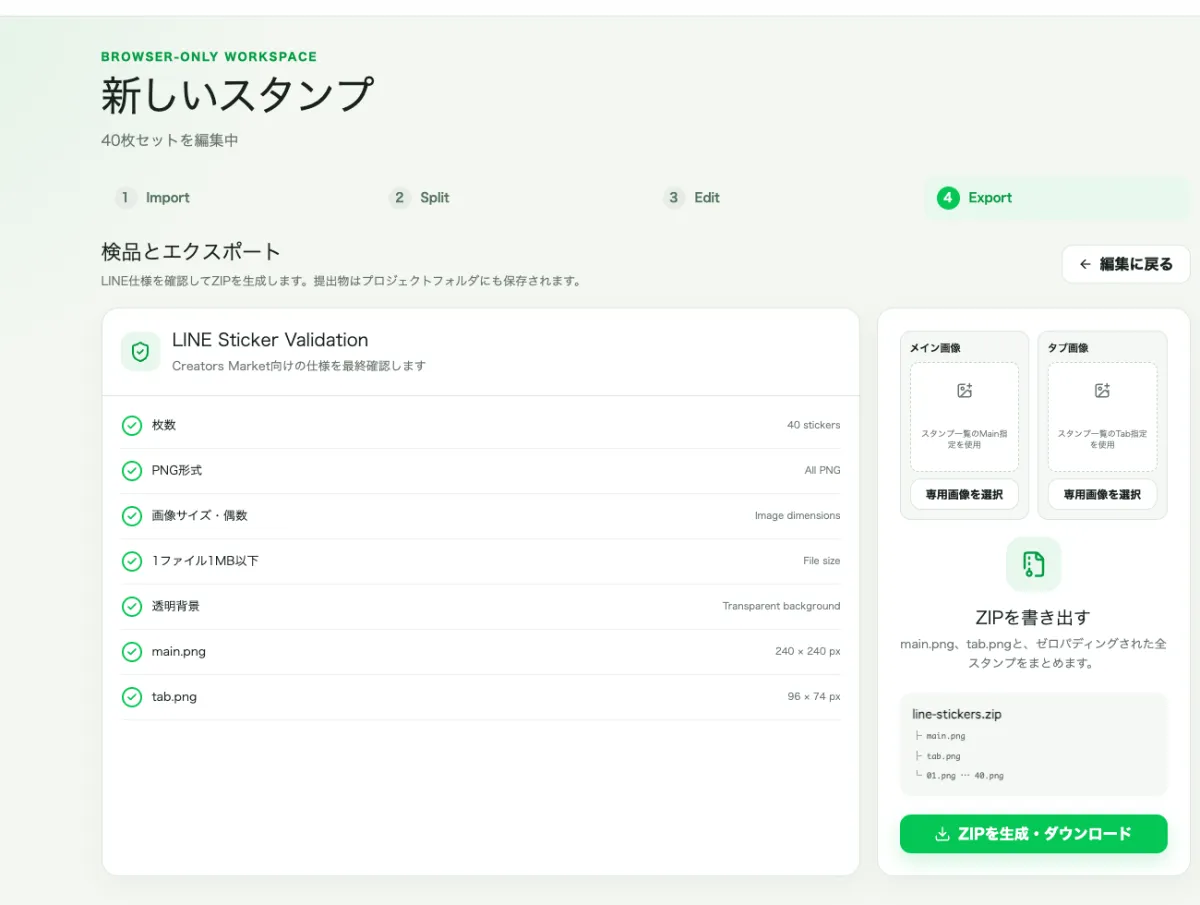Click the check icon for 画像サイズ・偶数
1200x905 pixels.
[132, 516]
